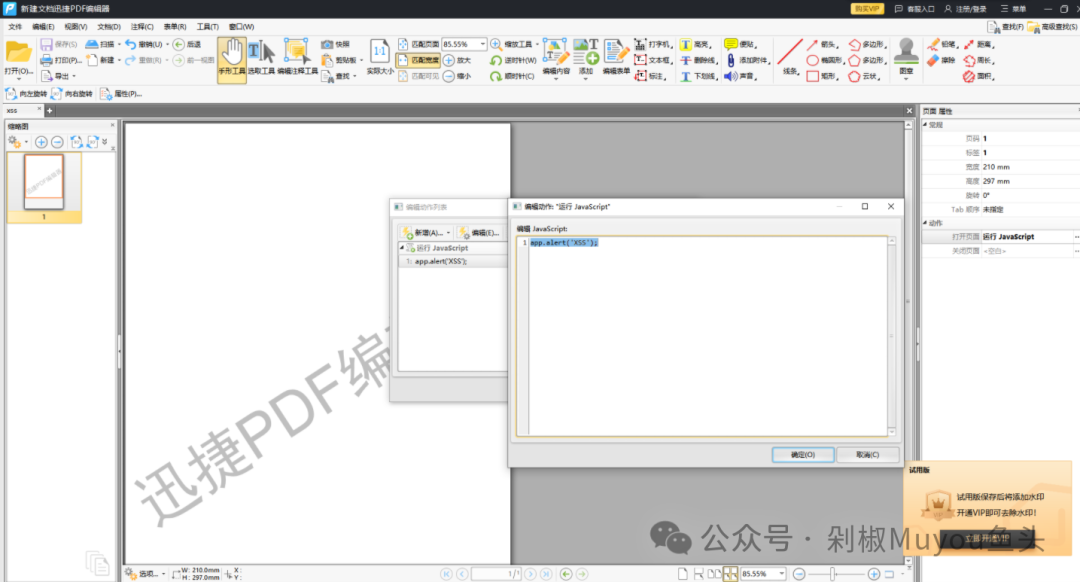Image resolution: width=1080 pixels, height=582 pixels.
Task: Select the 添加附件 paperclip tool
Action: (731, 60)
